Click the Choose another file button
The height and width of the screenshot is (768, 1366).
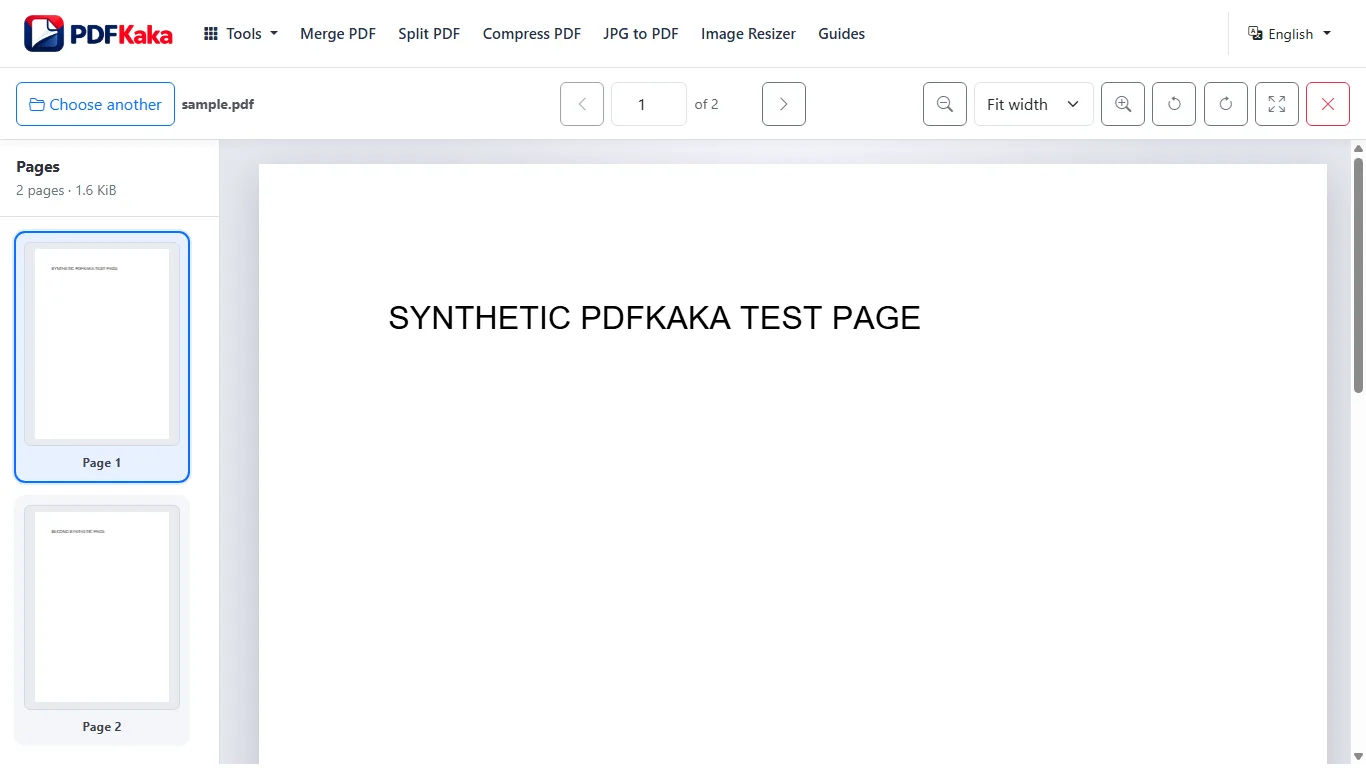[x=95, y=104]
